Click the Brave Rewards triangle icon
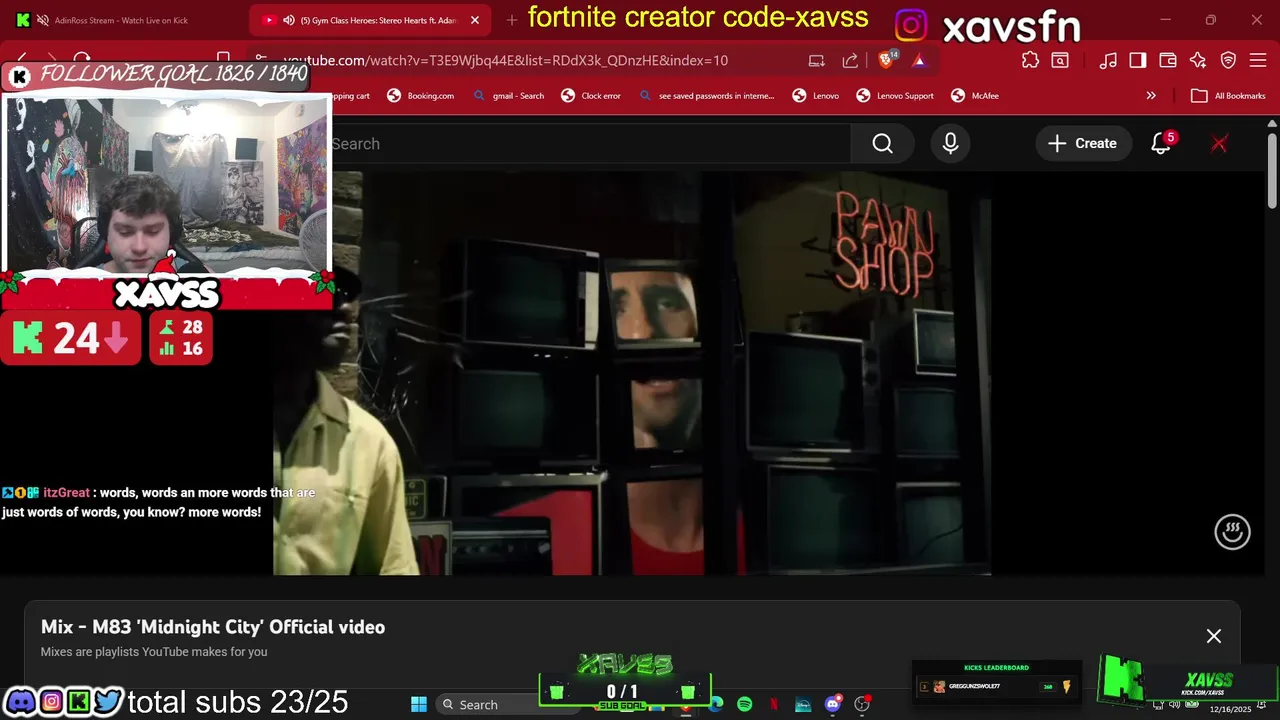This screenshot has height=720, width=1280. pyautogui.click(x=919, y=60)
